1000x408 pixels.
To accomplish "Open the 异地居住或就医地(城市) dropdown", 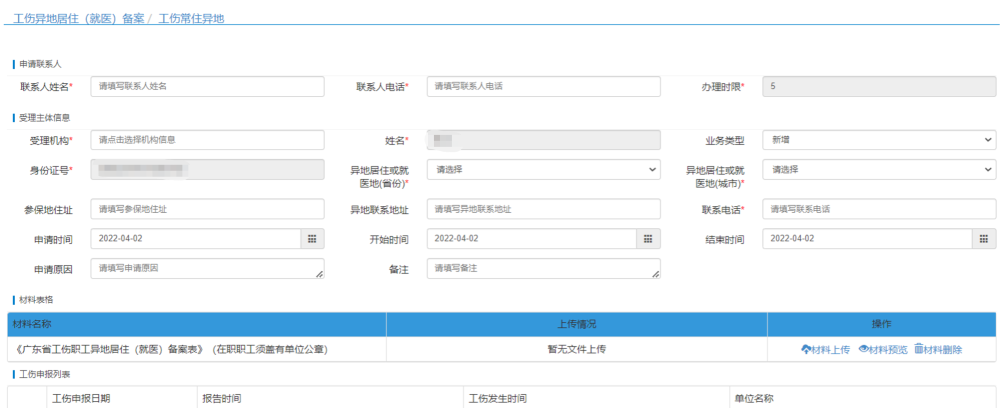I will click(x=879, y=170).
